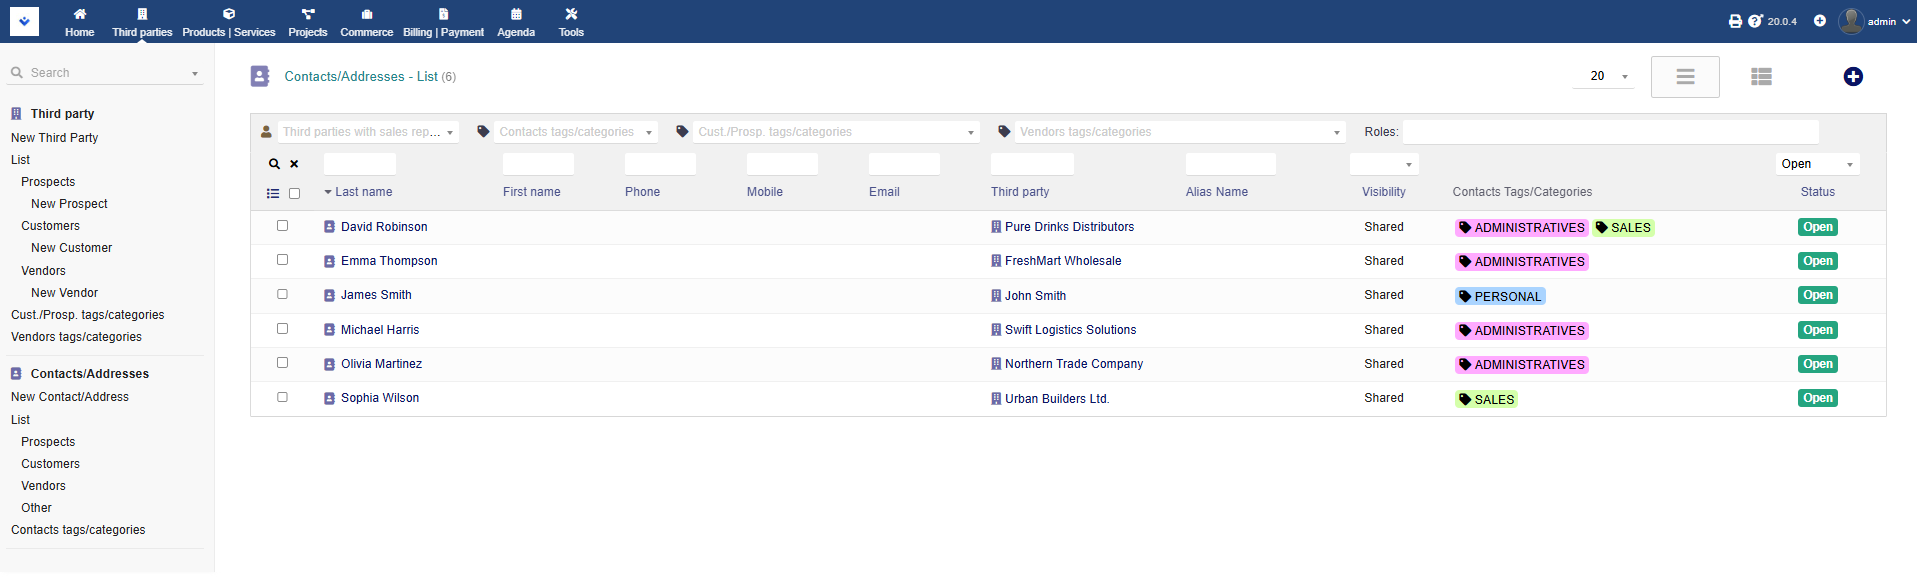The width and height of the screenshot is (1917, 579).
Task: Tick the checkbox for Olivia Martinez
Action: click(282, 363)
